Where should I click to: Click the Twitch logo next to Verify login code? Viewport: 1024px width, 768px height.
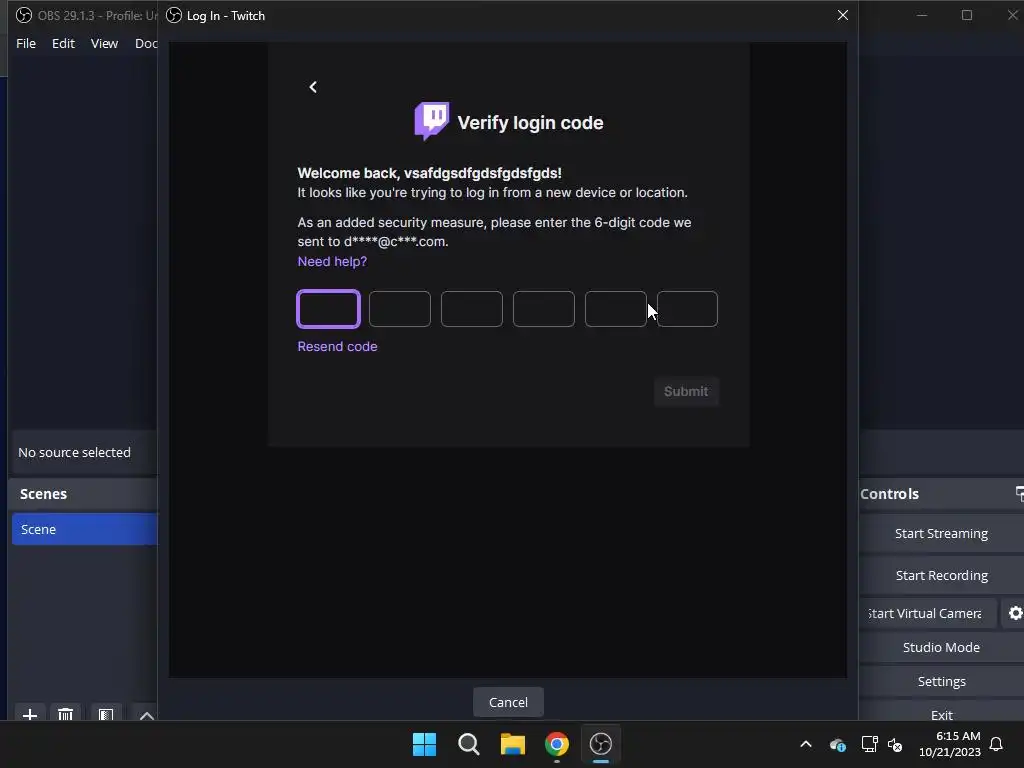pos(432,121)
